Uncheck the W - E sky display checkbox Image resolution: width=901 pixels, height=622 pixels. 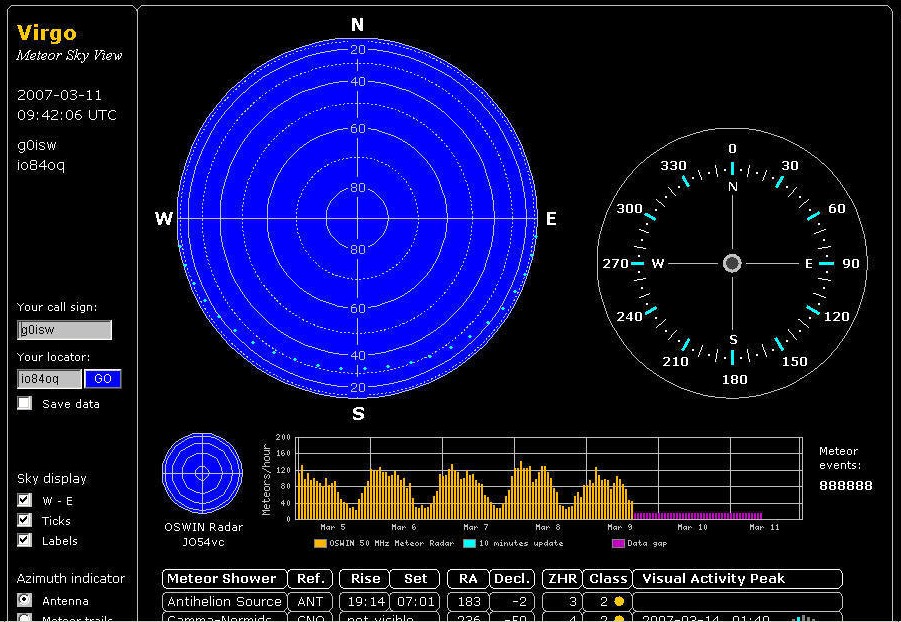coord(24,500)
